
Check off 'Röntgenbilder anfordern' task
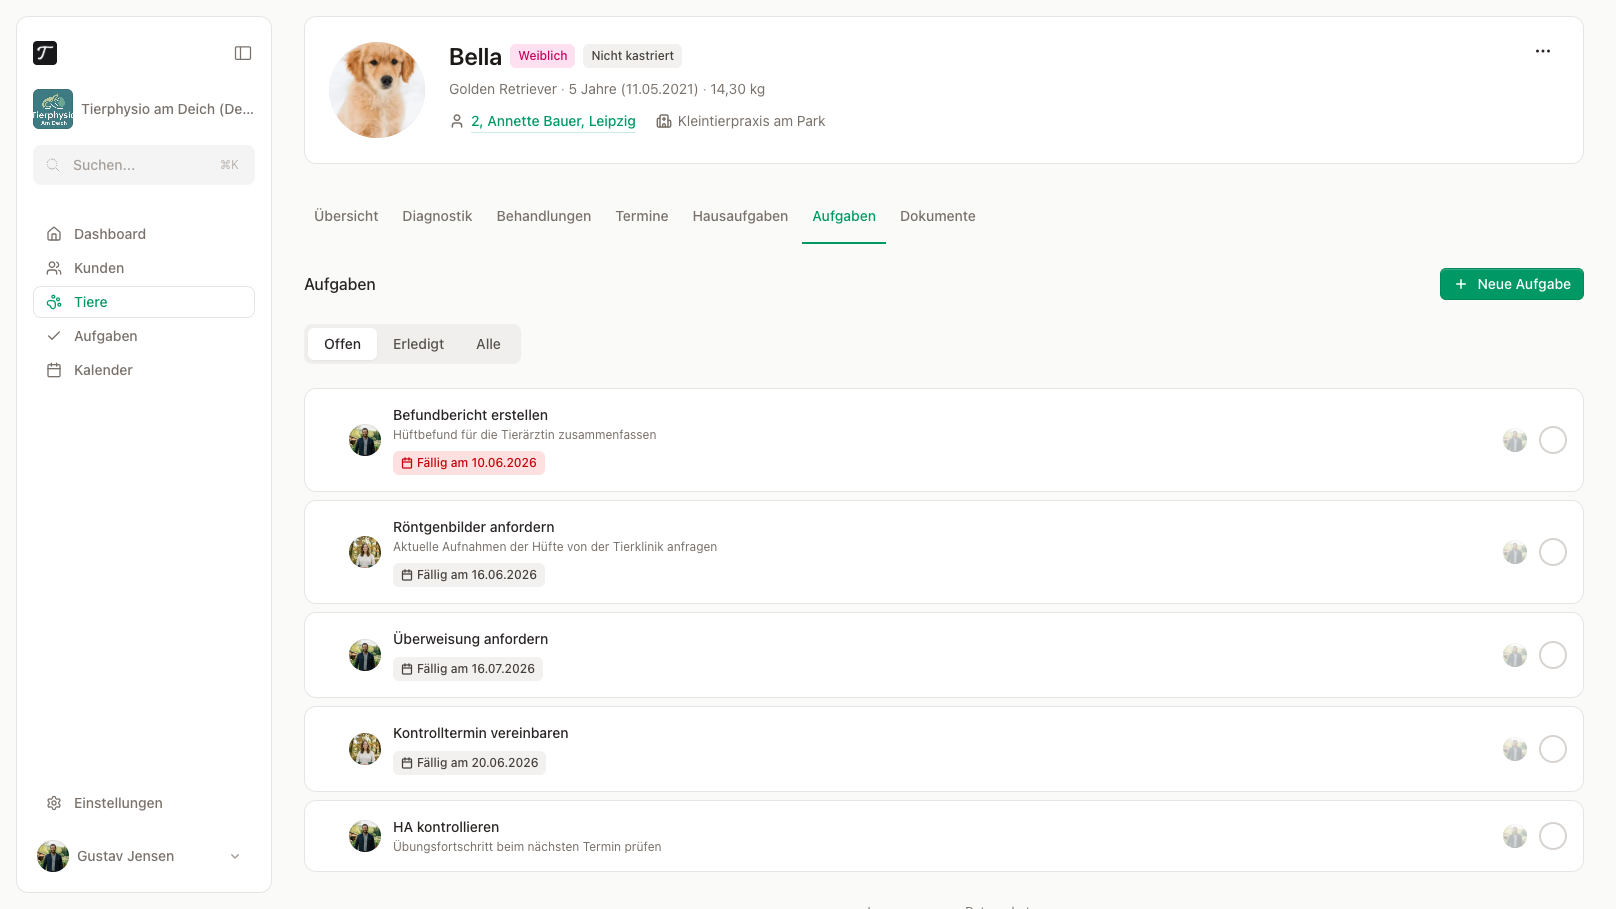click(x=1553, y=552)
